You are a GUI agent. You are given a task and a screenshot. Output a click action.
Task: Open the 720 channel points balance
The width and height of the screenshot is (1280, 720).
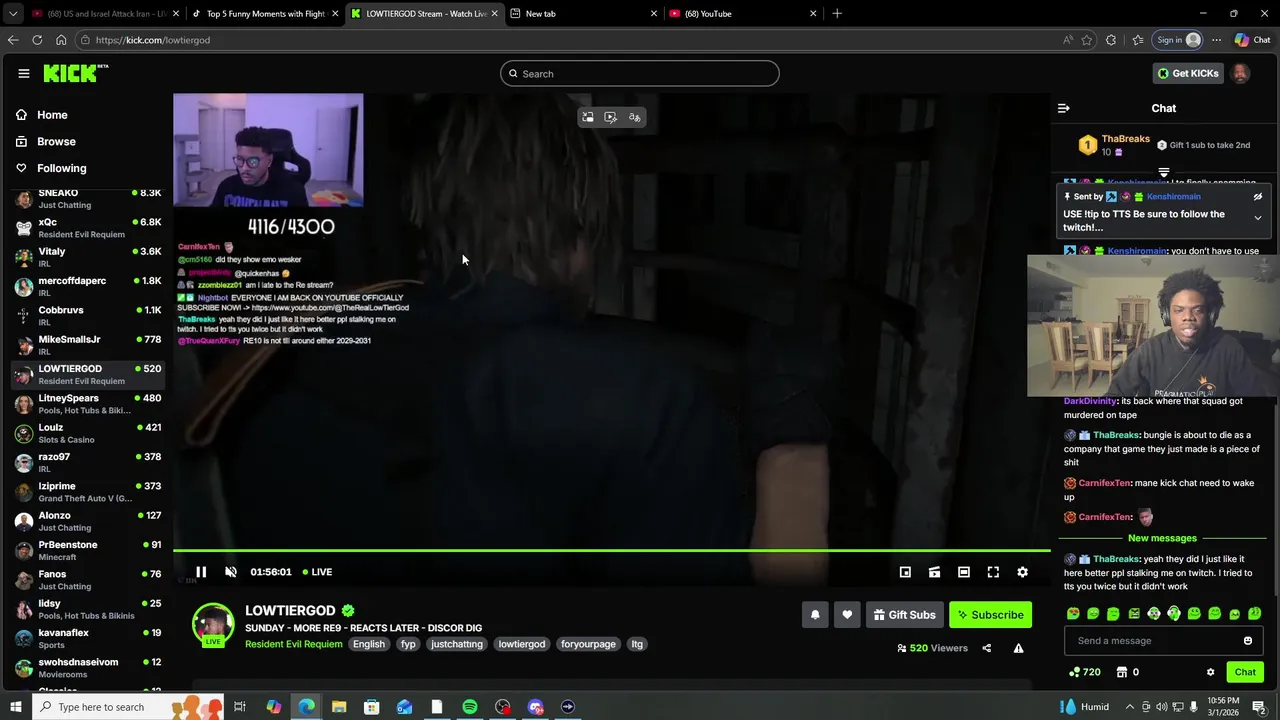(1085, 672)
